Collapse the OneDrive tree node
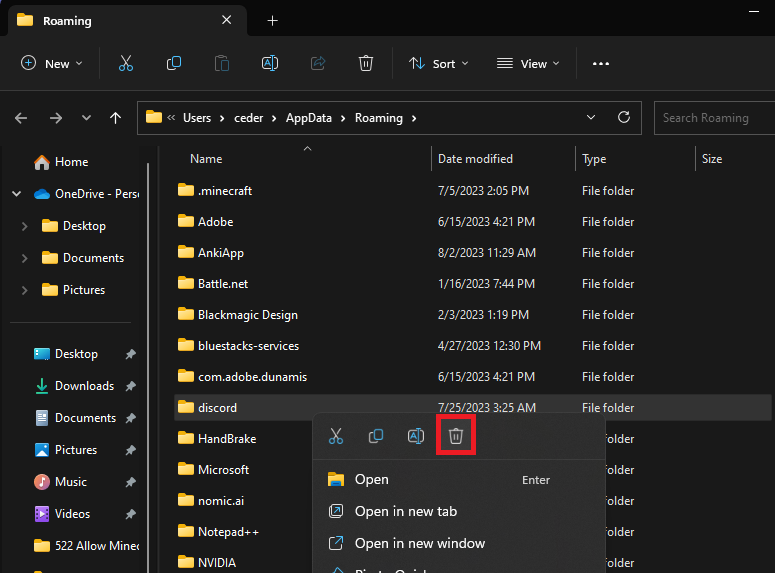This screenshot has height=573, width=775. click(x=17, y=194)
